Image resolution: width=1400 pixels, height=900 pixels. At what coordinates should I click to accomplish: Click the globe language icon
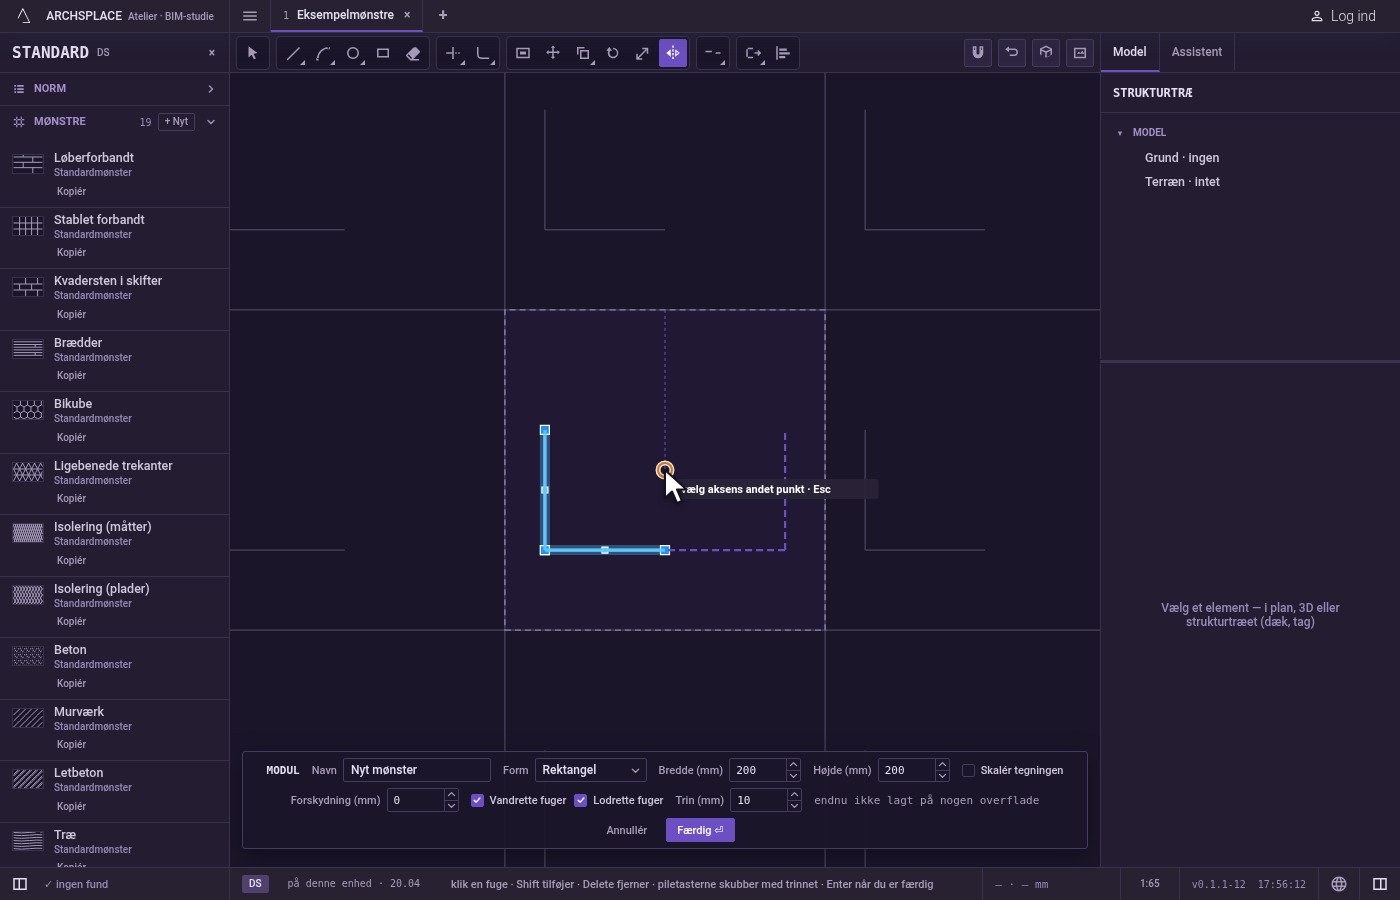[x=1339, y=884]
